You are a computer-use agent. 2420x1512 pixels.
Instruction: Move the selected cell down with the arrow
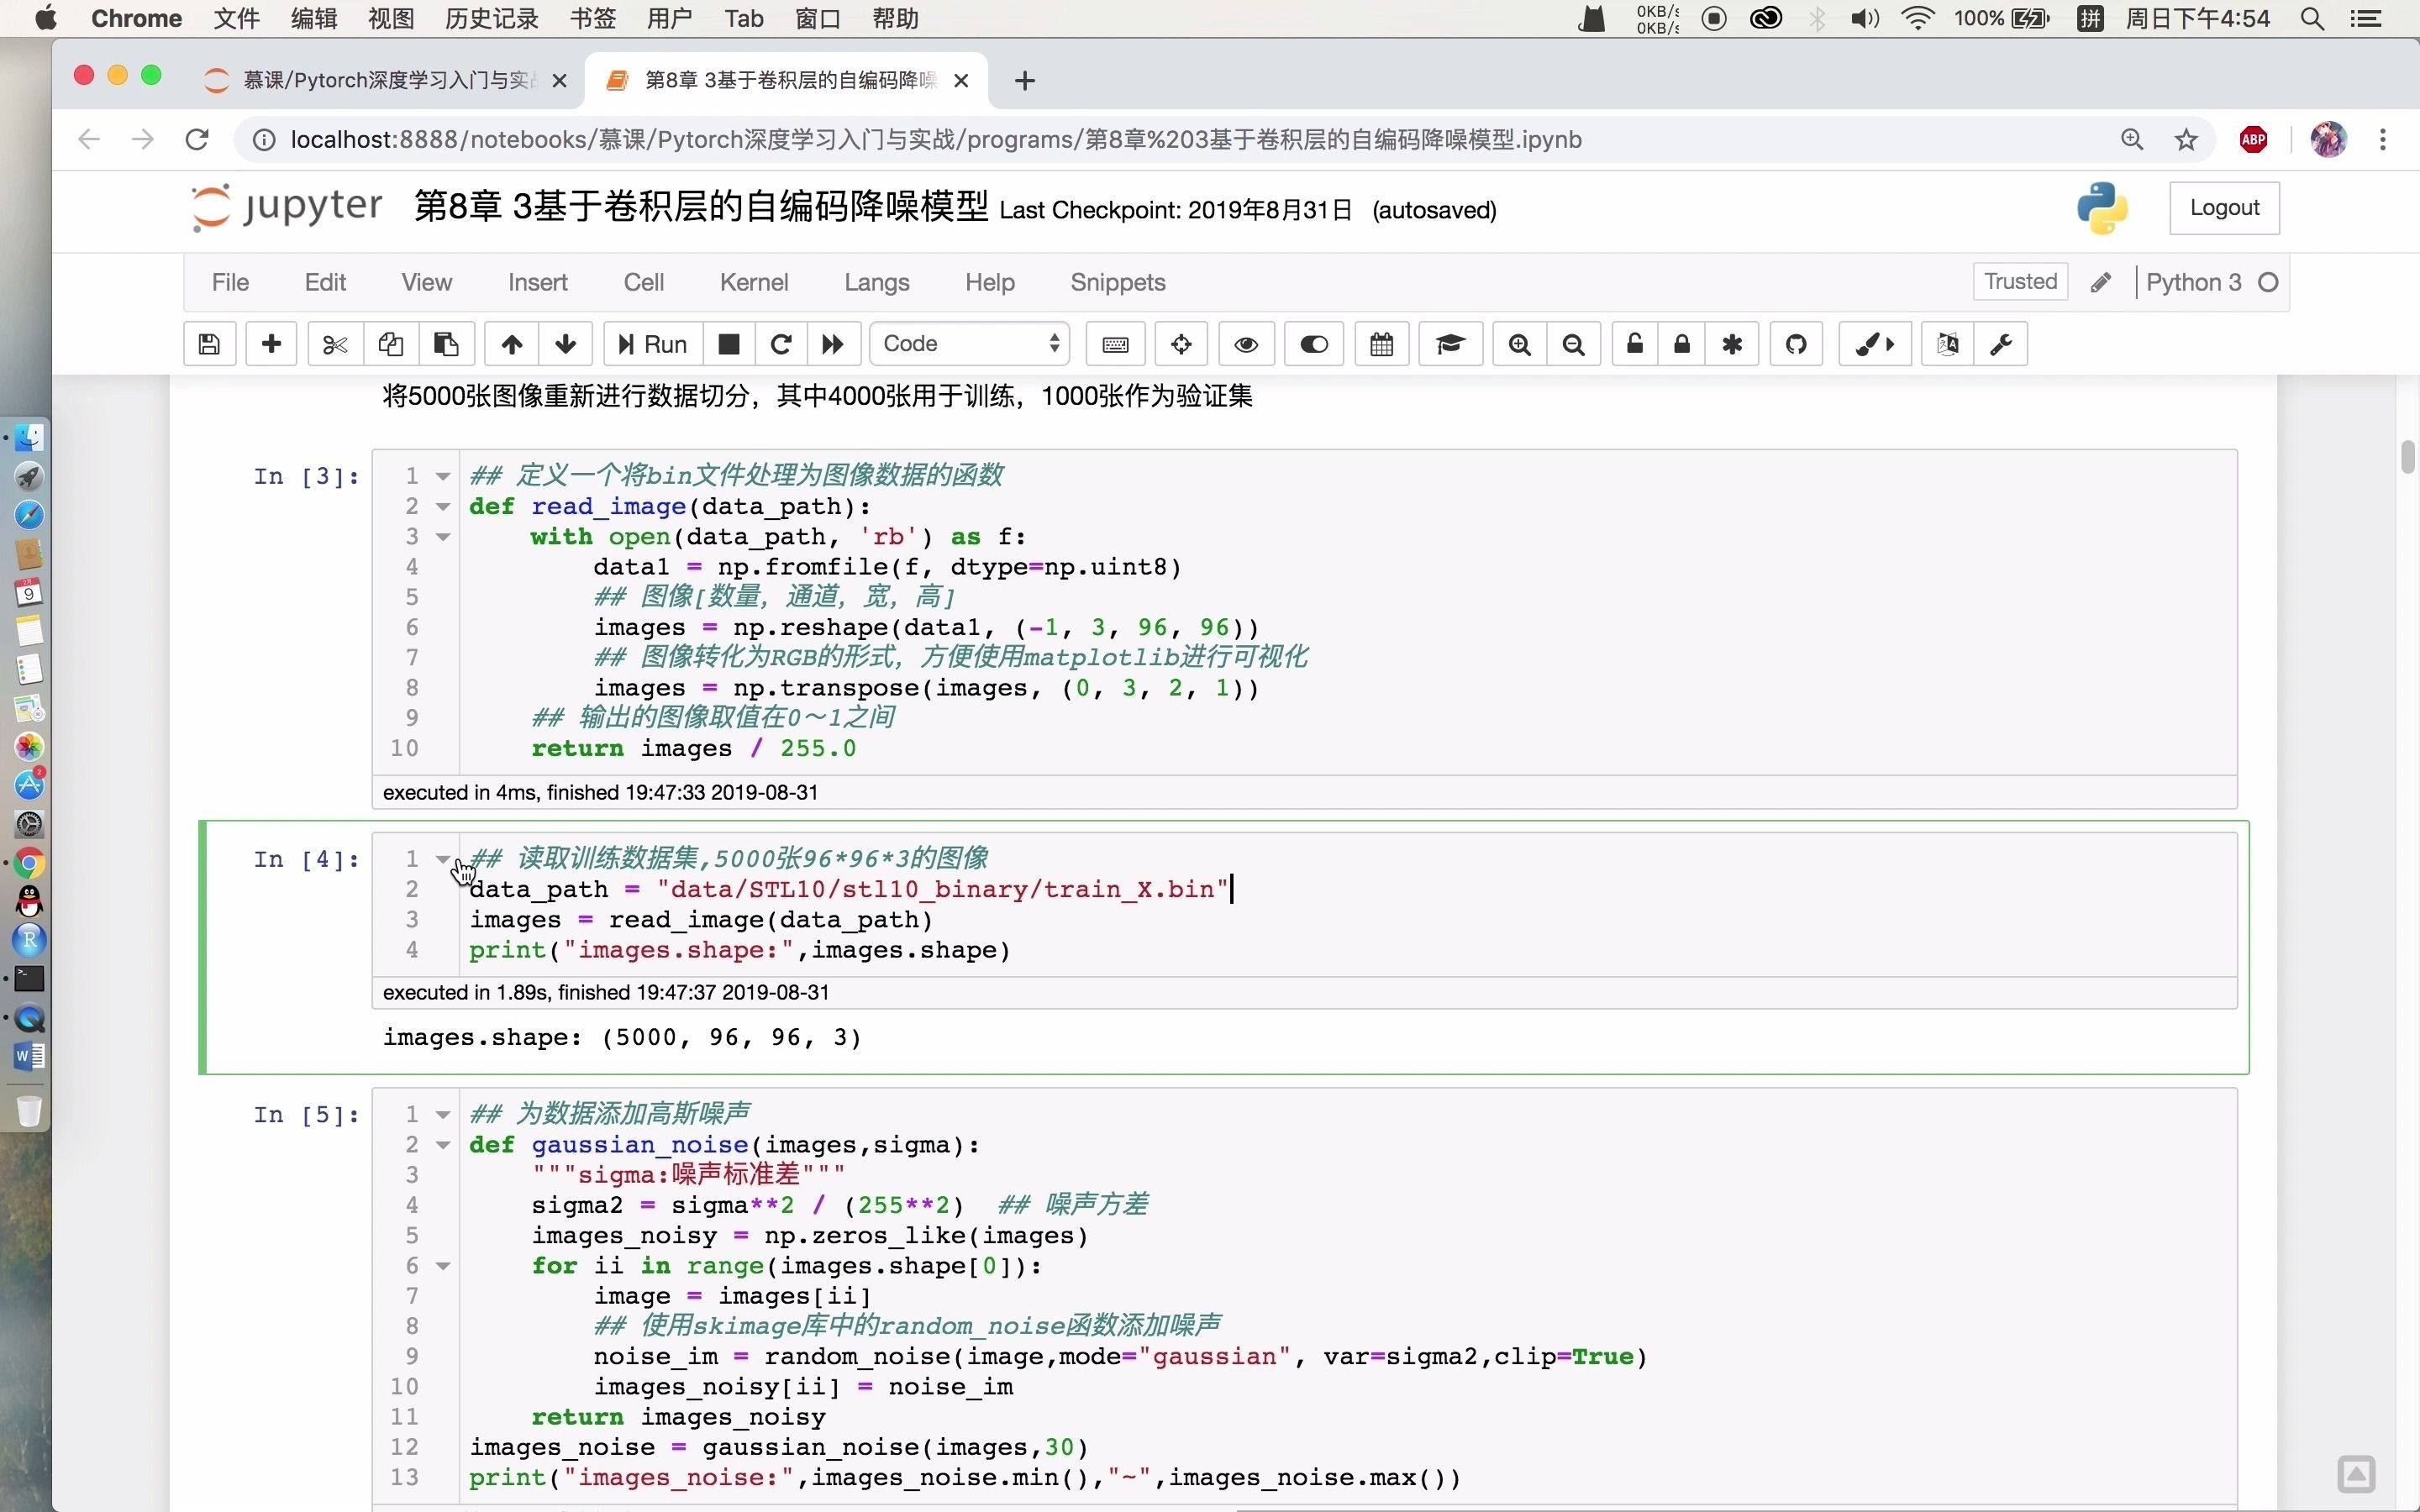pyautogui.click(x=566, y=344)
